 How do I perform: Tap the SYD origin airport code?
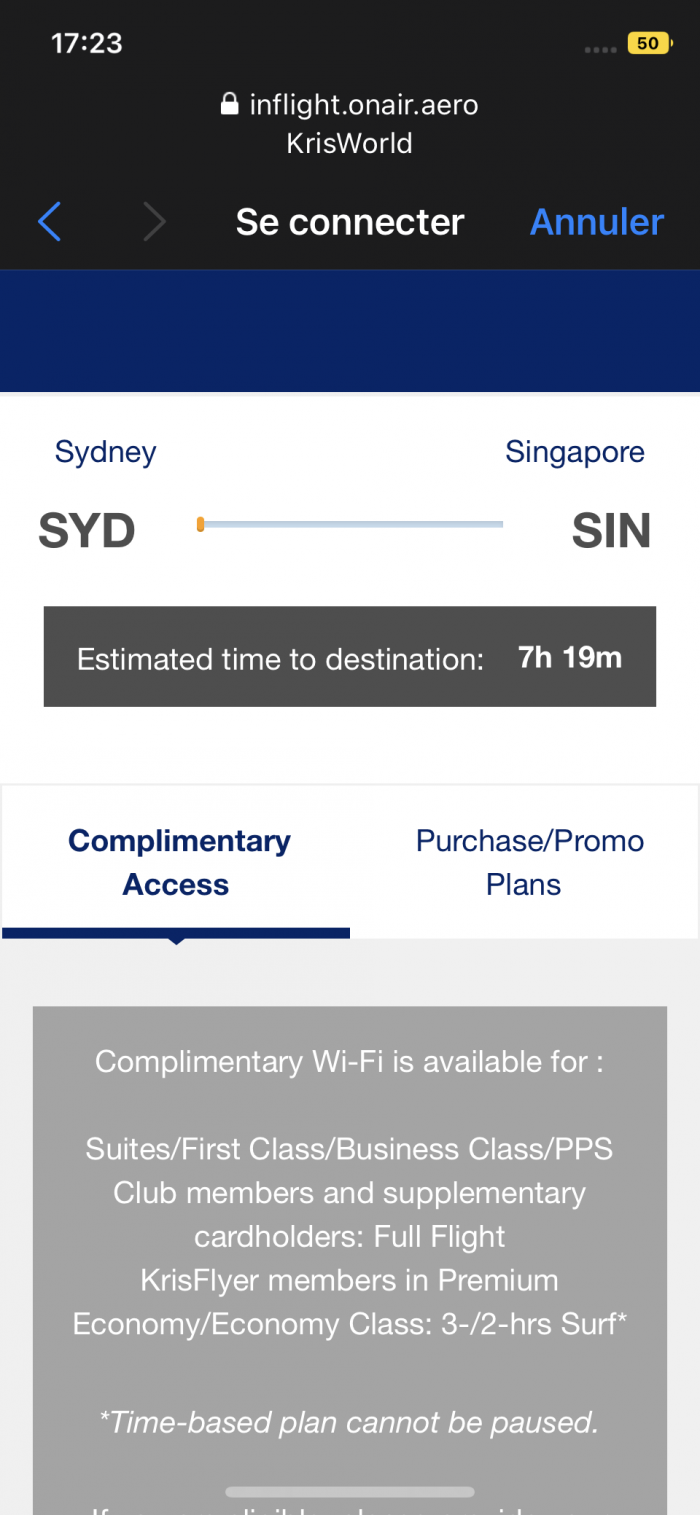[87, 531]
